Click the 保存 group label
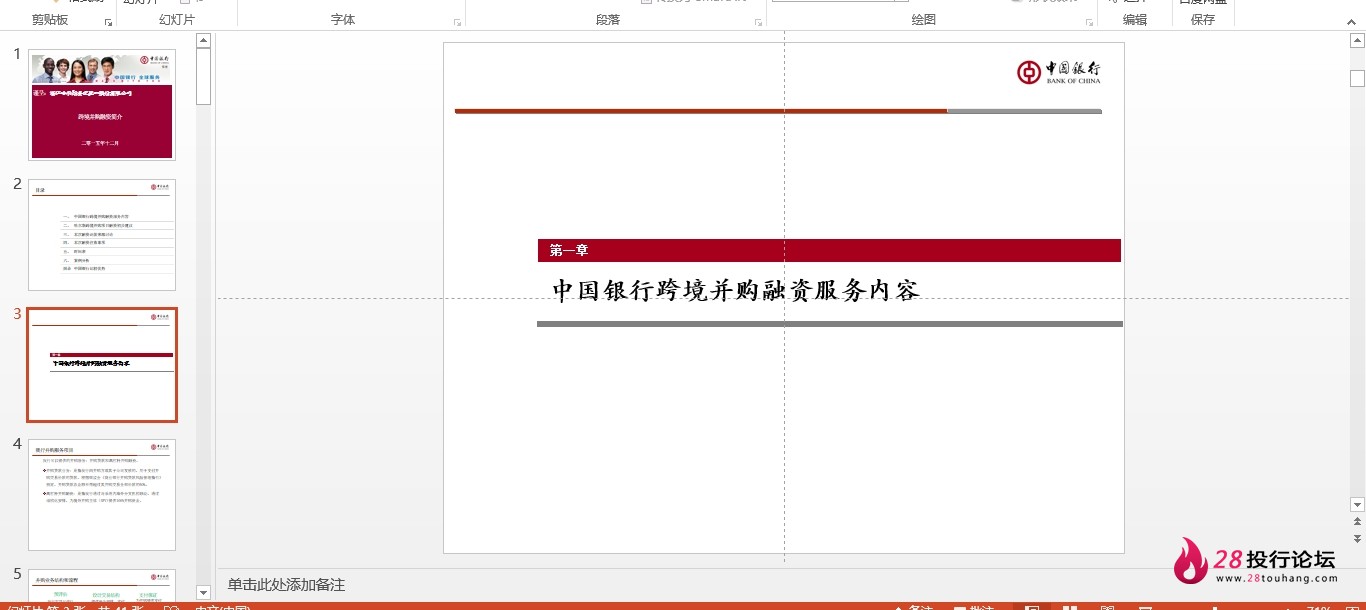Screen dimensions: 1366x610 [1203, 20]
